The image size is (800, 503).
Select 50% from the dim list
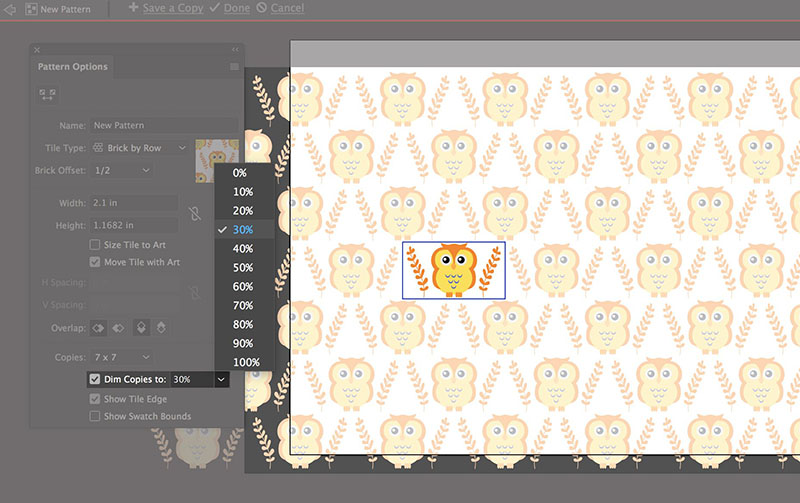pyautogui.click(x=244, y=267)
